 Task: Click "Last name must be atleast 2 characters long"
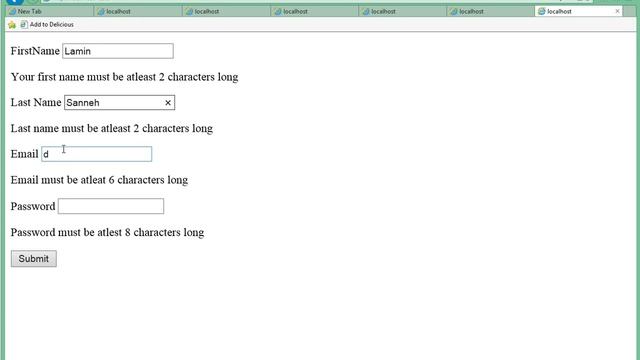[112, 129]
